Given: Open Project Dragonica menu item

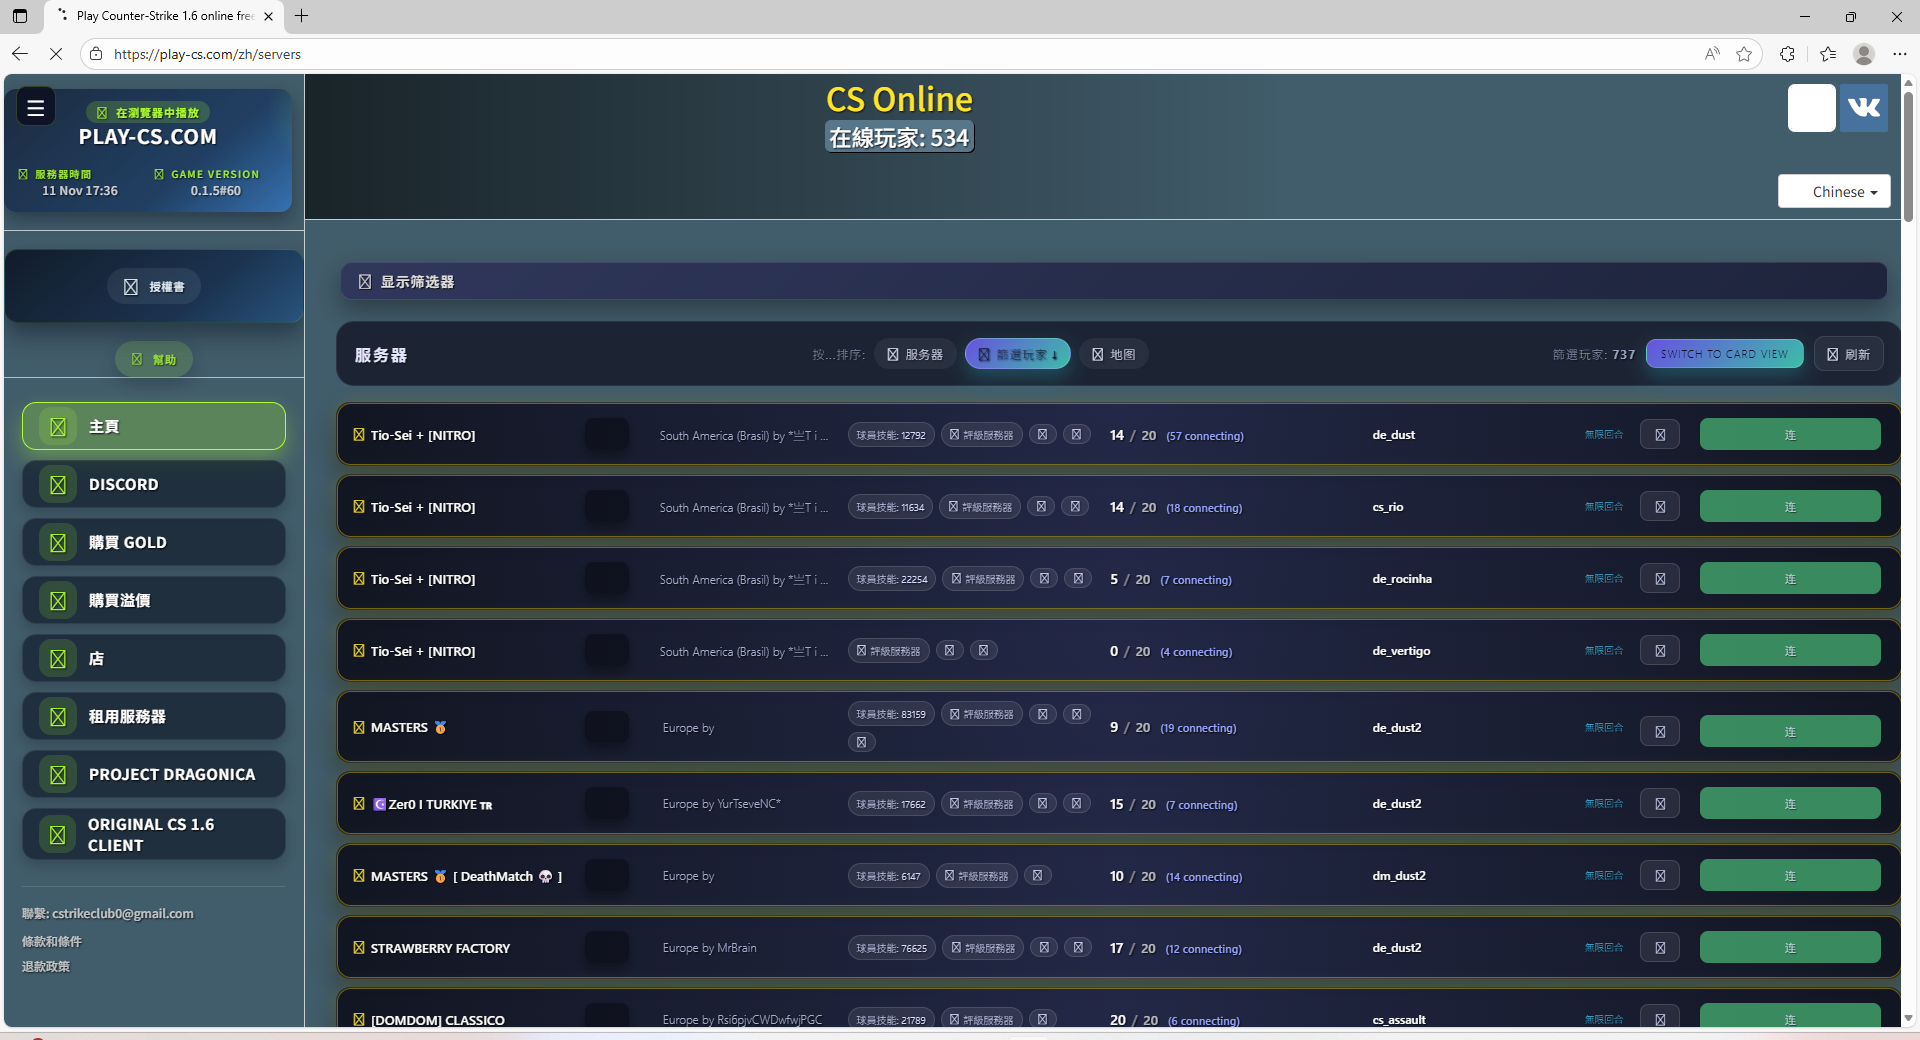Looking at the screenshot, I should tap(154, 775).
